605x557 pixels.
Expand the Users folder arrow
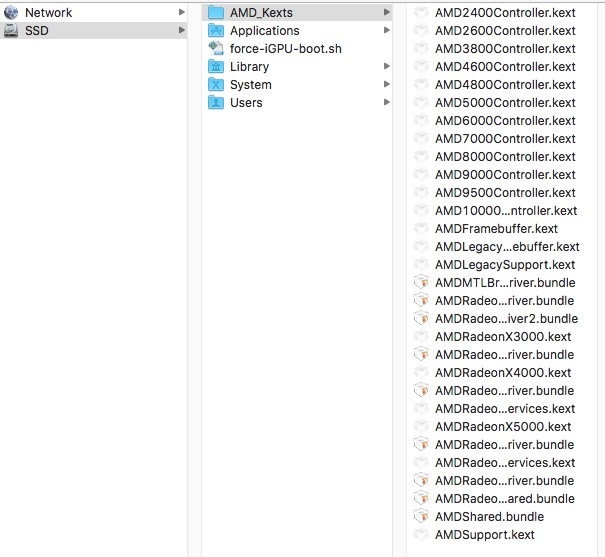point(387,102)
